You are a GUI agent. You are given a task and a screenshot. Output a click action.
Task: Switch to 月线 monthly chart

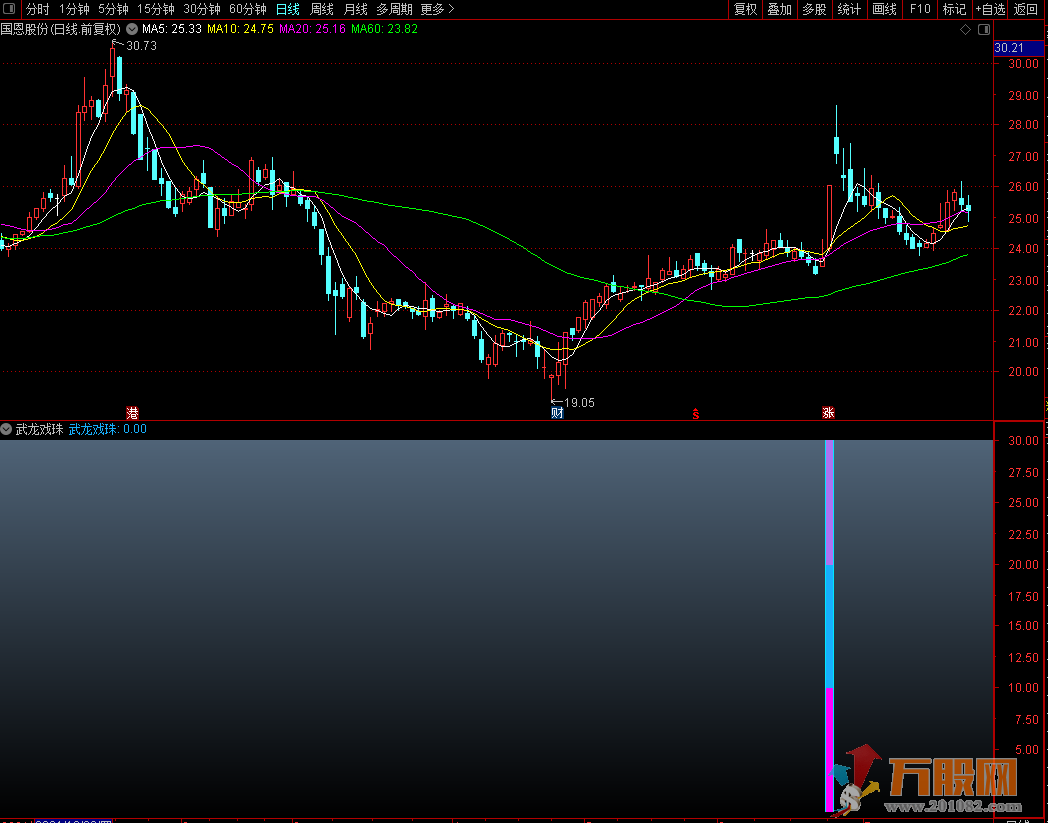pos(355,9)
